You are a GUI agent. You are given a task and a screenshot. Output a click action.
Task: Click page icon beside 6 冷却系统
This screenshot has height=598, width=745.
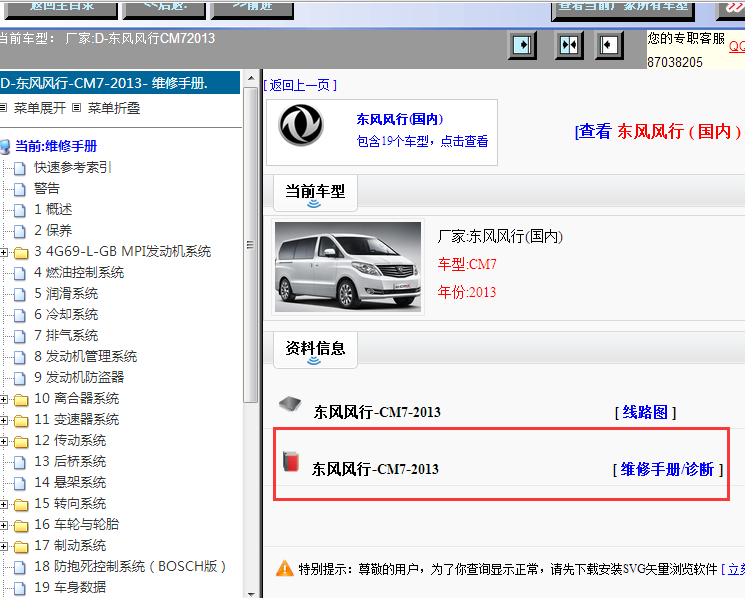[20, 314]
